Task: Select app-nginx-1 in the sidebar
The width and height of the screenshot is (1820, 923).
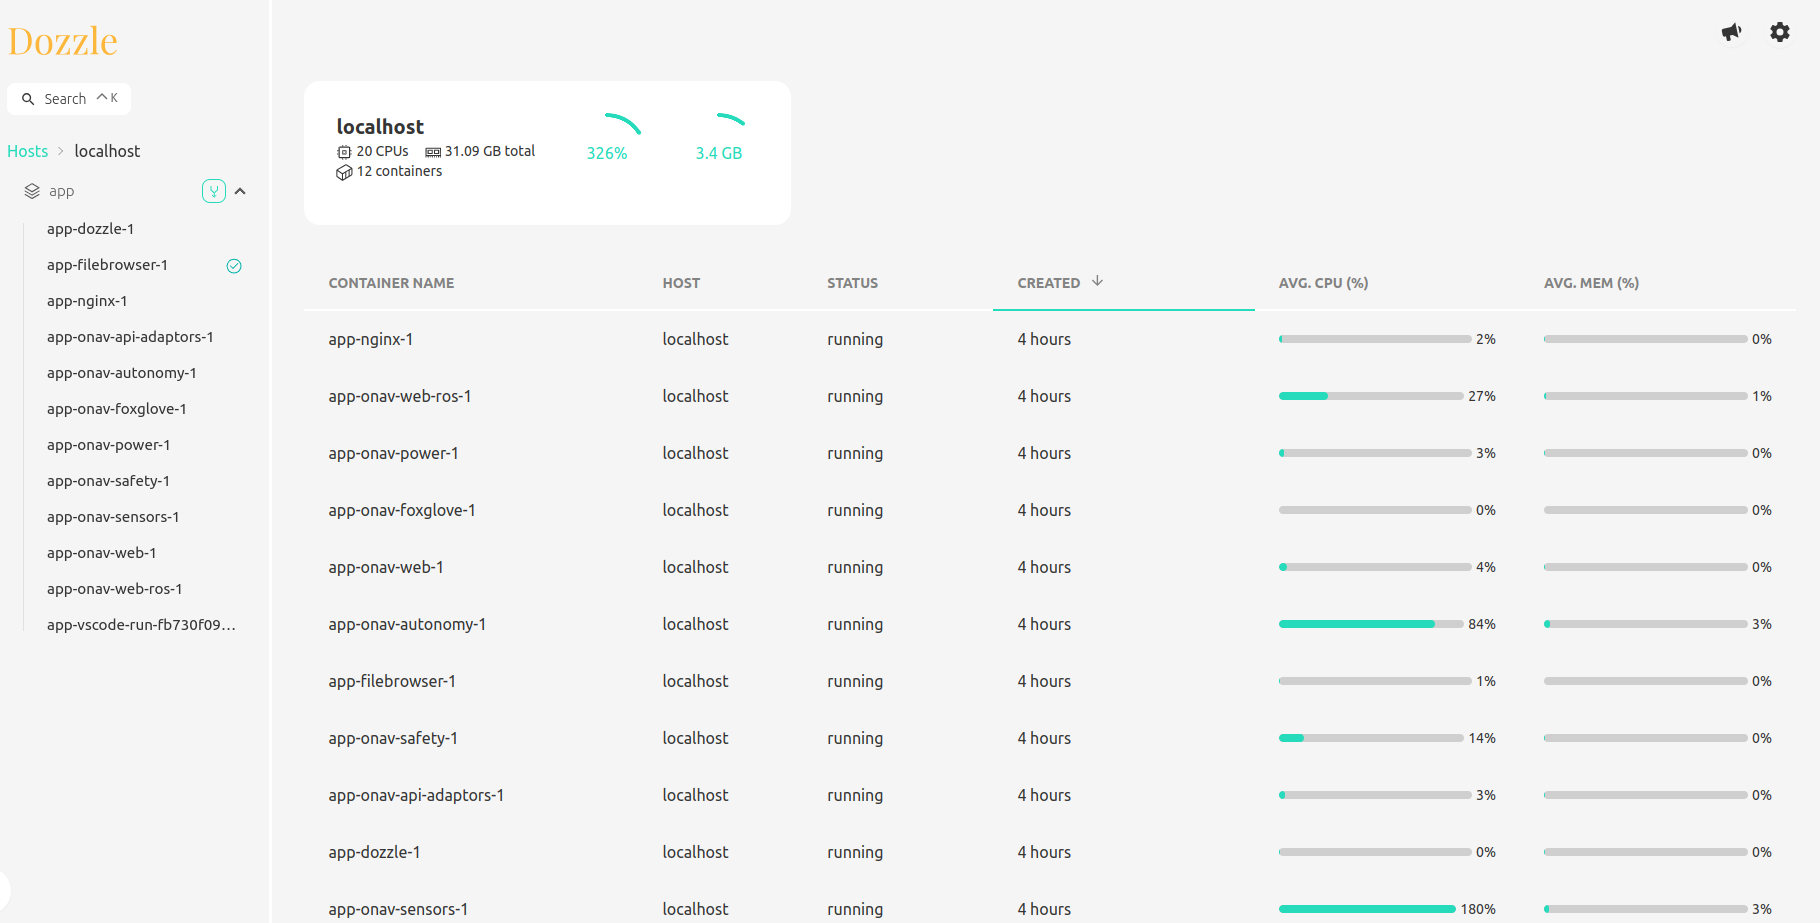Action: [87, 301]
